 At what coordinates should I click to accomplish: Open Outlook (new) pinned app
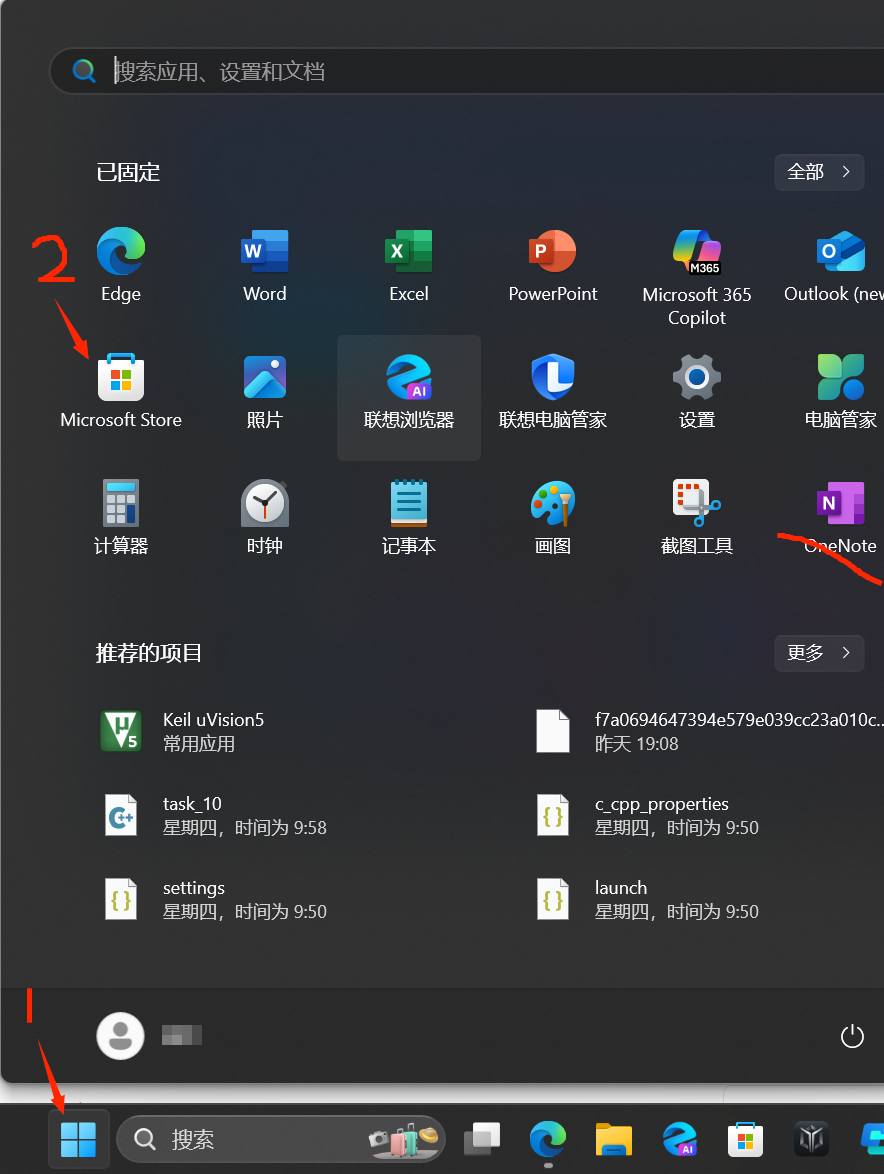(837, 264)
